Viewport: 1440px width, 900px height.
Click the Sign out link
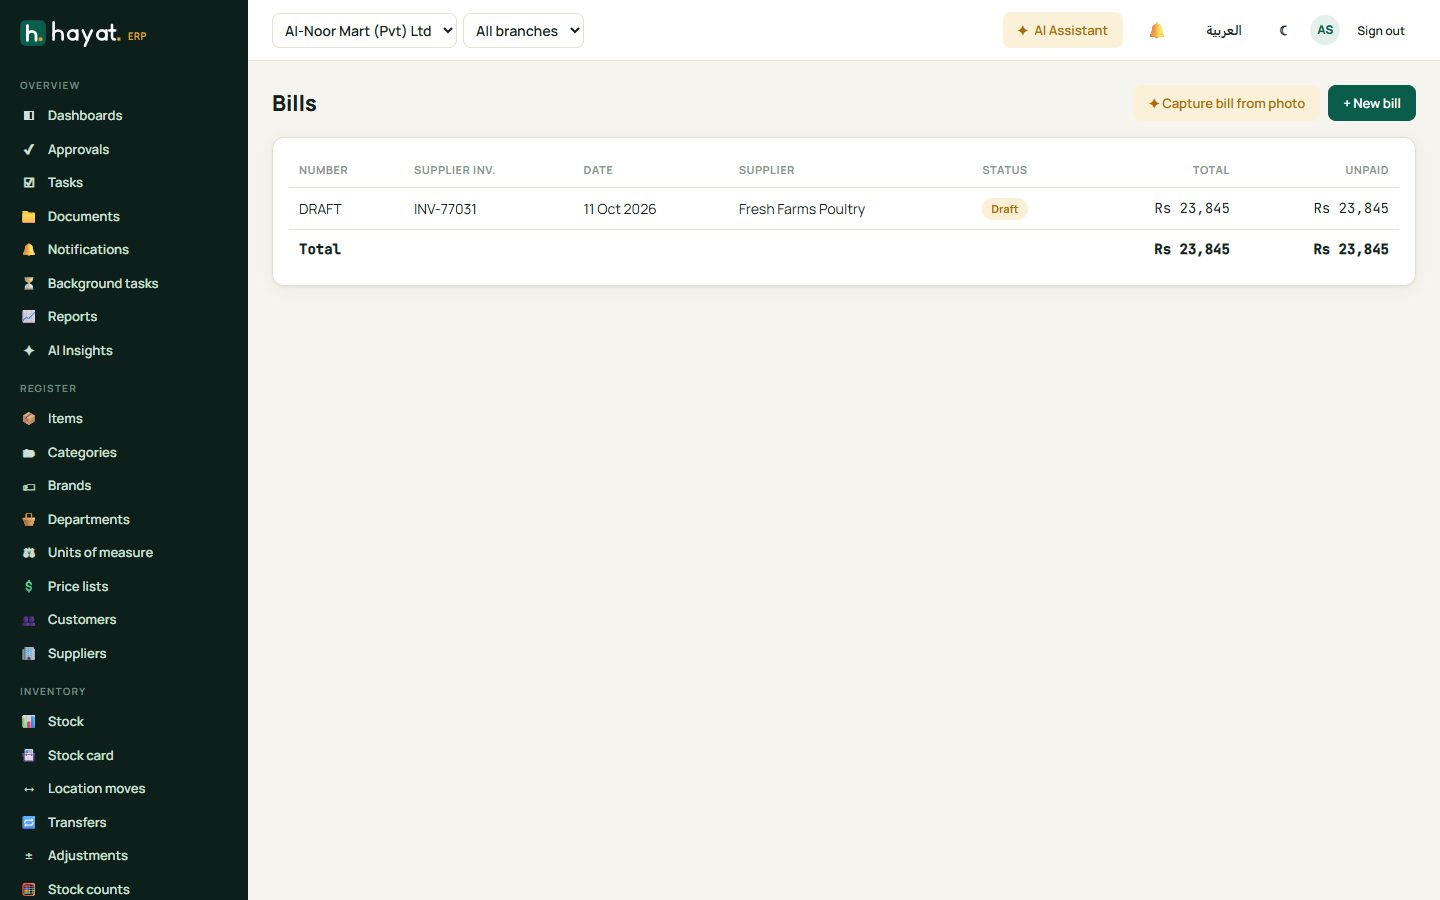coord(1380,31)
